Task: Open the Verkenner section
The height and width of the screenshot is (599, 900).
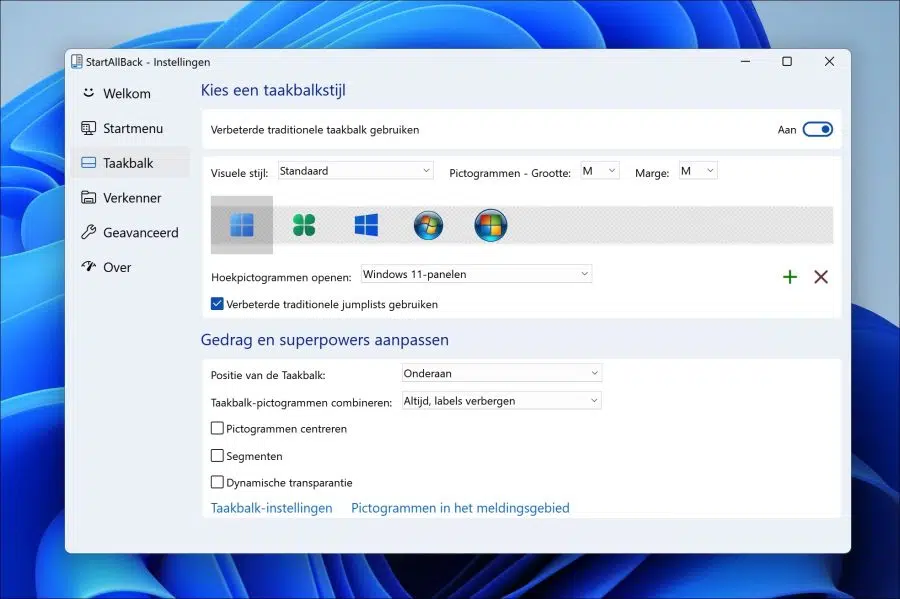Action: point(130,198)
